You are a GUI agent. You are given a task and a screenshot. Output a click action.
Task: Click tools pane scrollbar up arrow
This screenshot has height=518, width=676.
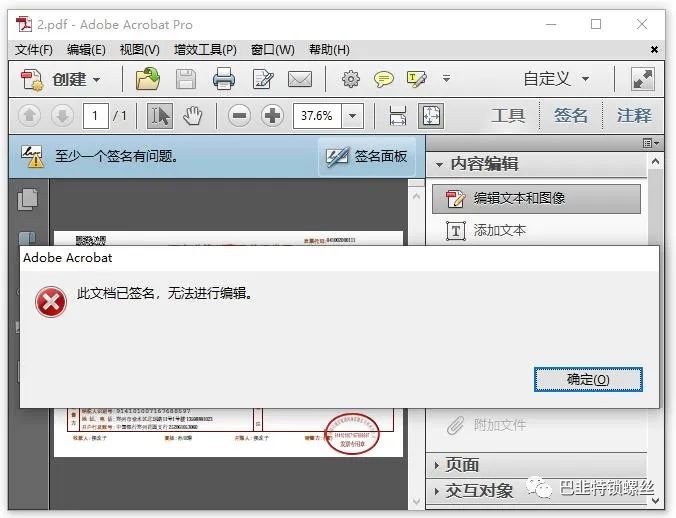point(656,162)
